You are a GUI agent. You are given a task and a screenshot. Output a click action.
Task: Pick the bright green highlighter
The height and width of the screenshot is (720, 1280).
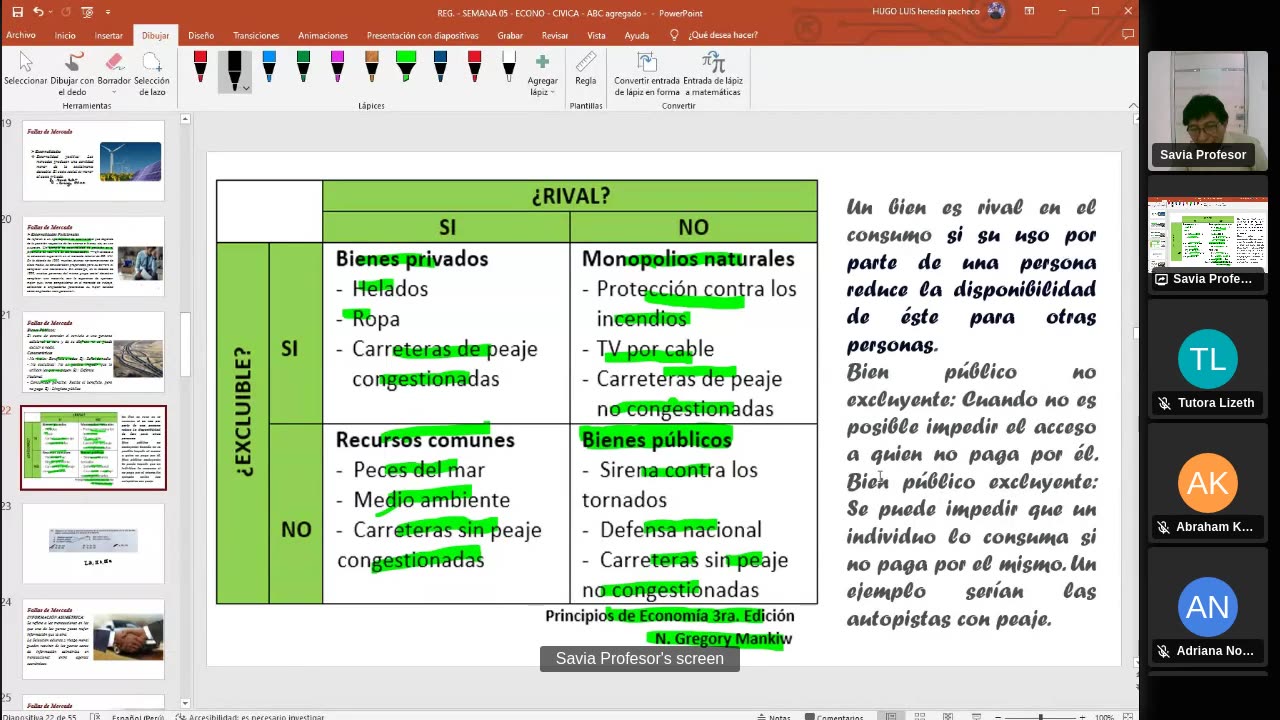[x=406, y=67]
